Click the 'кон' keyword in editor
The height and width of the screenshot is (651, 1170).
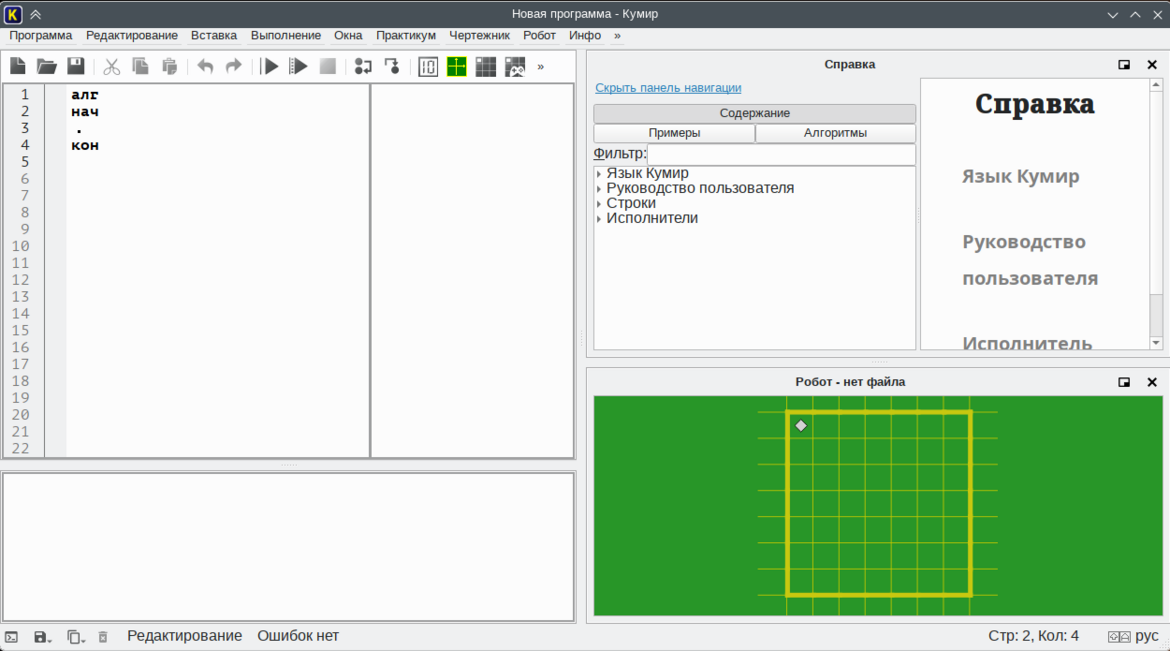(x=85, y=146)
